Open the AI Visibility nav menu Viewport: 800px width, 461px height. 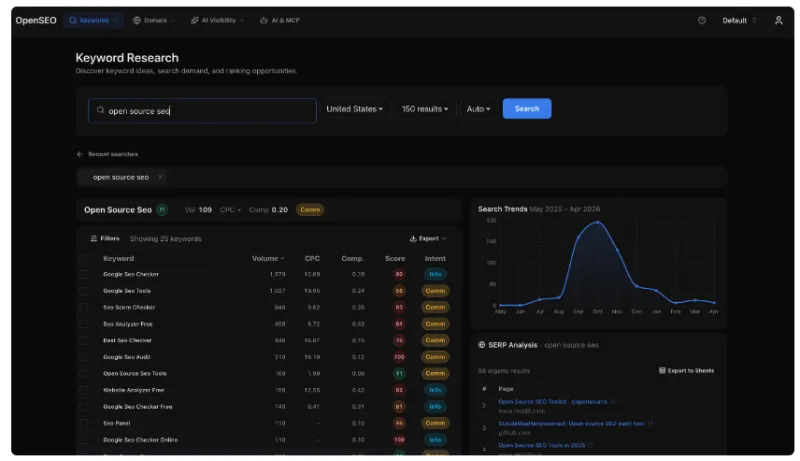click(217, 20)
